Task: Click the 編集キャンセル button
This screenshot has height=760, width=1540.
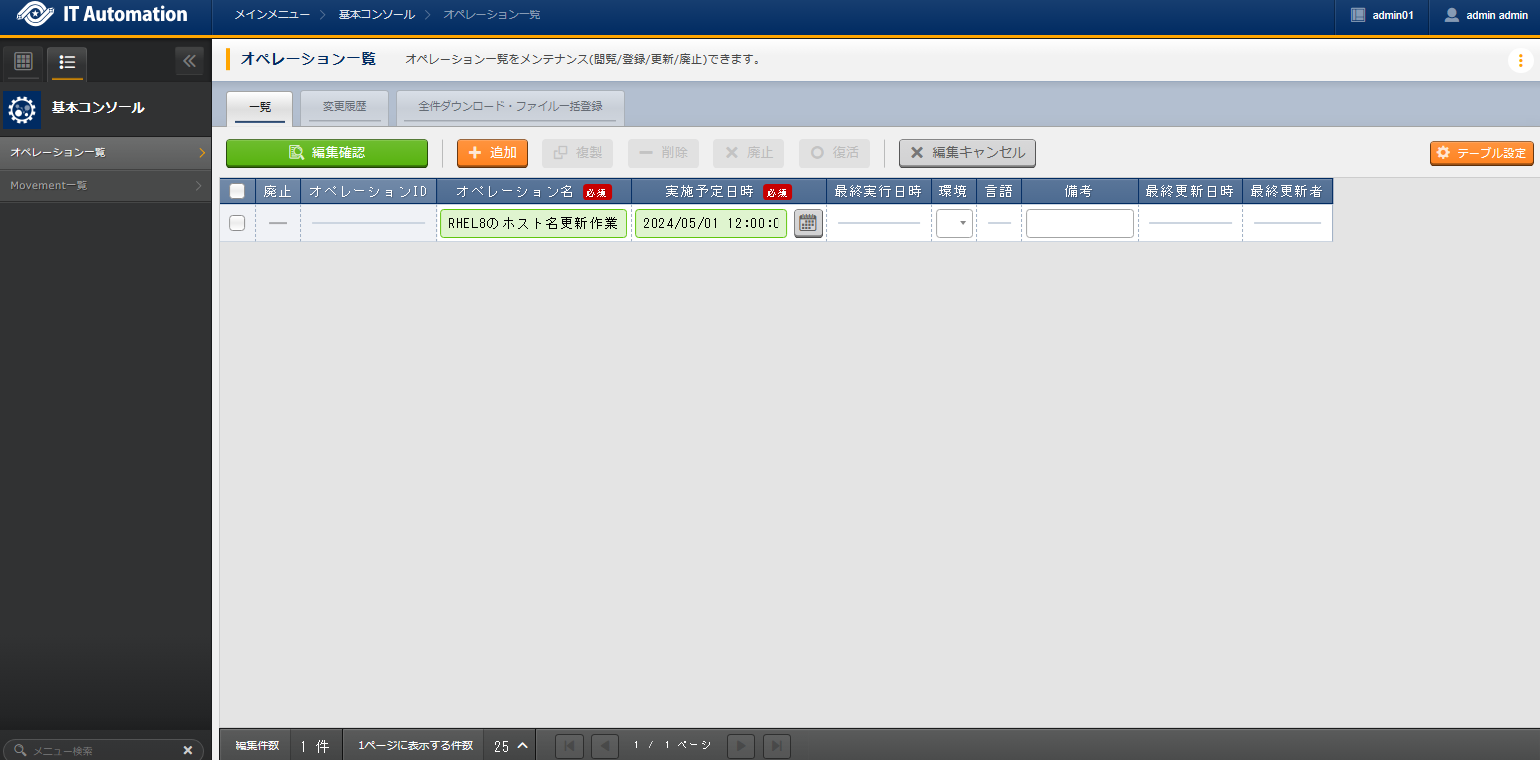Action: tap(967, 153)
